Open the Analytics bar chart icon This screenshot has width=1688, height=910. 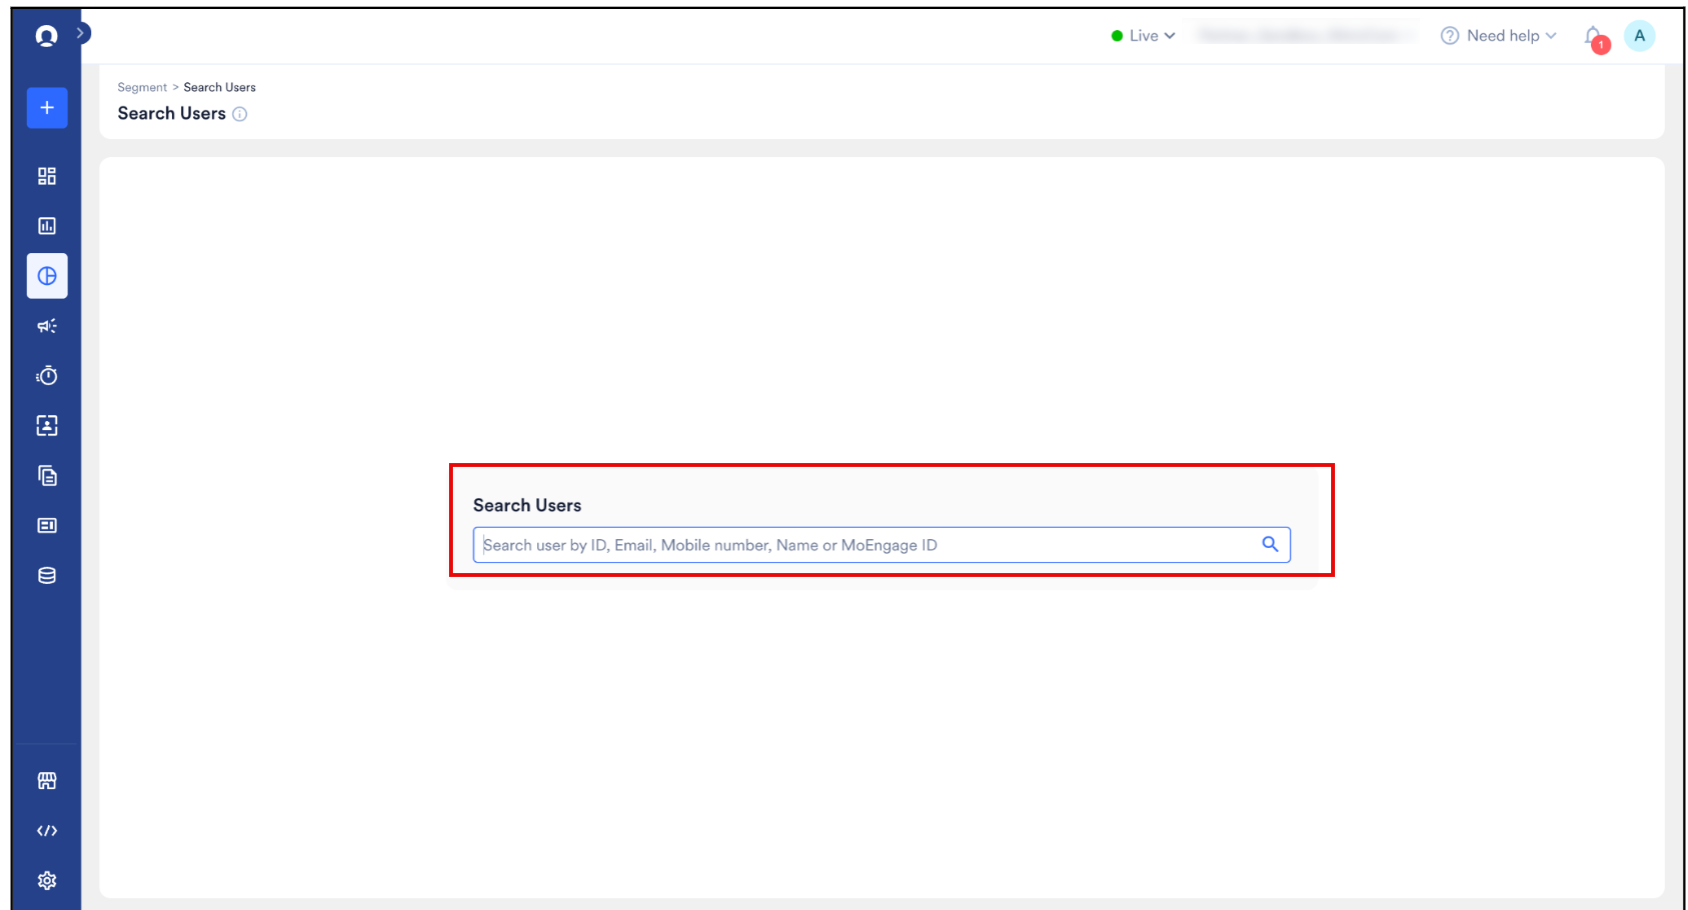(47, 226)
